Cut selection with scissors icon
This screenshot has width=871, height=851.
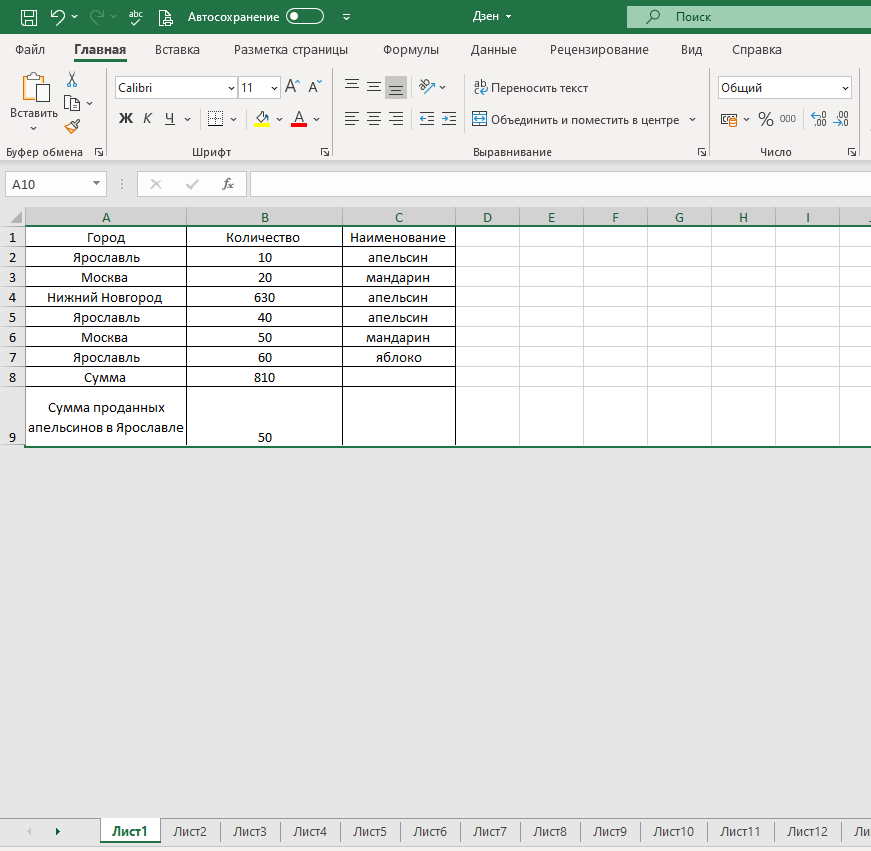click(72, 79)
